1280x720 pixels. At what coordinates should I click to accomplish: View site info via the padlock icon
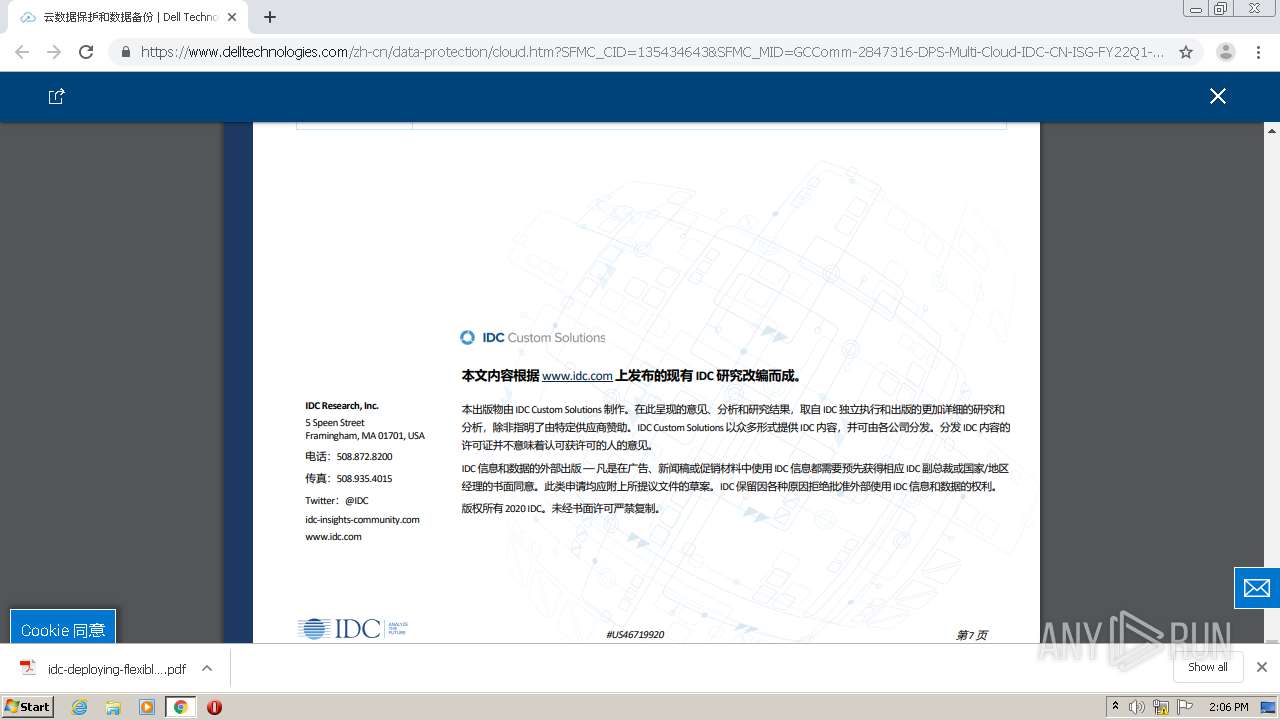click(x=125, y=52)
